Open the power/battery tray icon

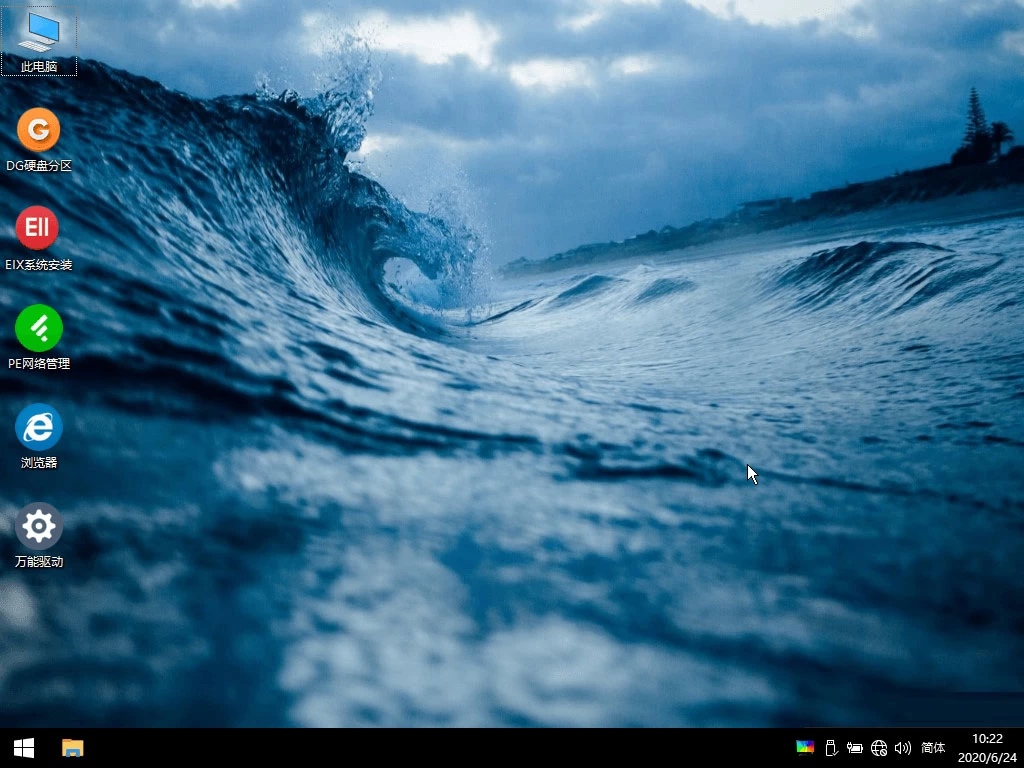[854, 747]
